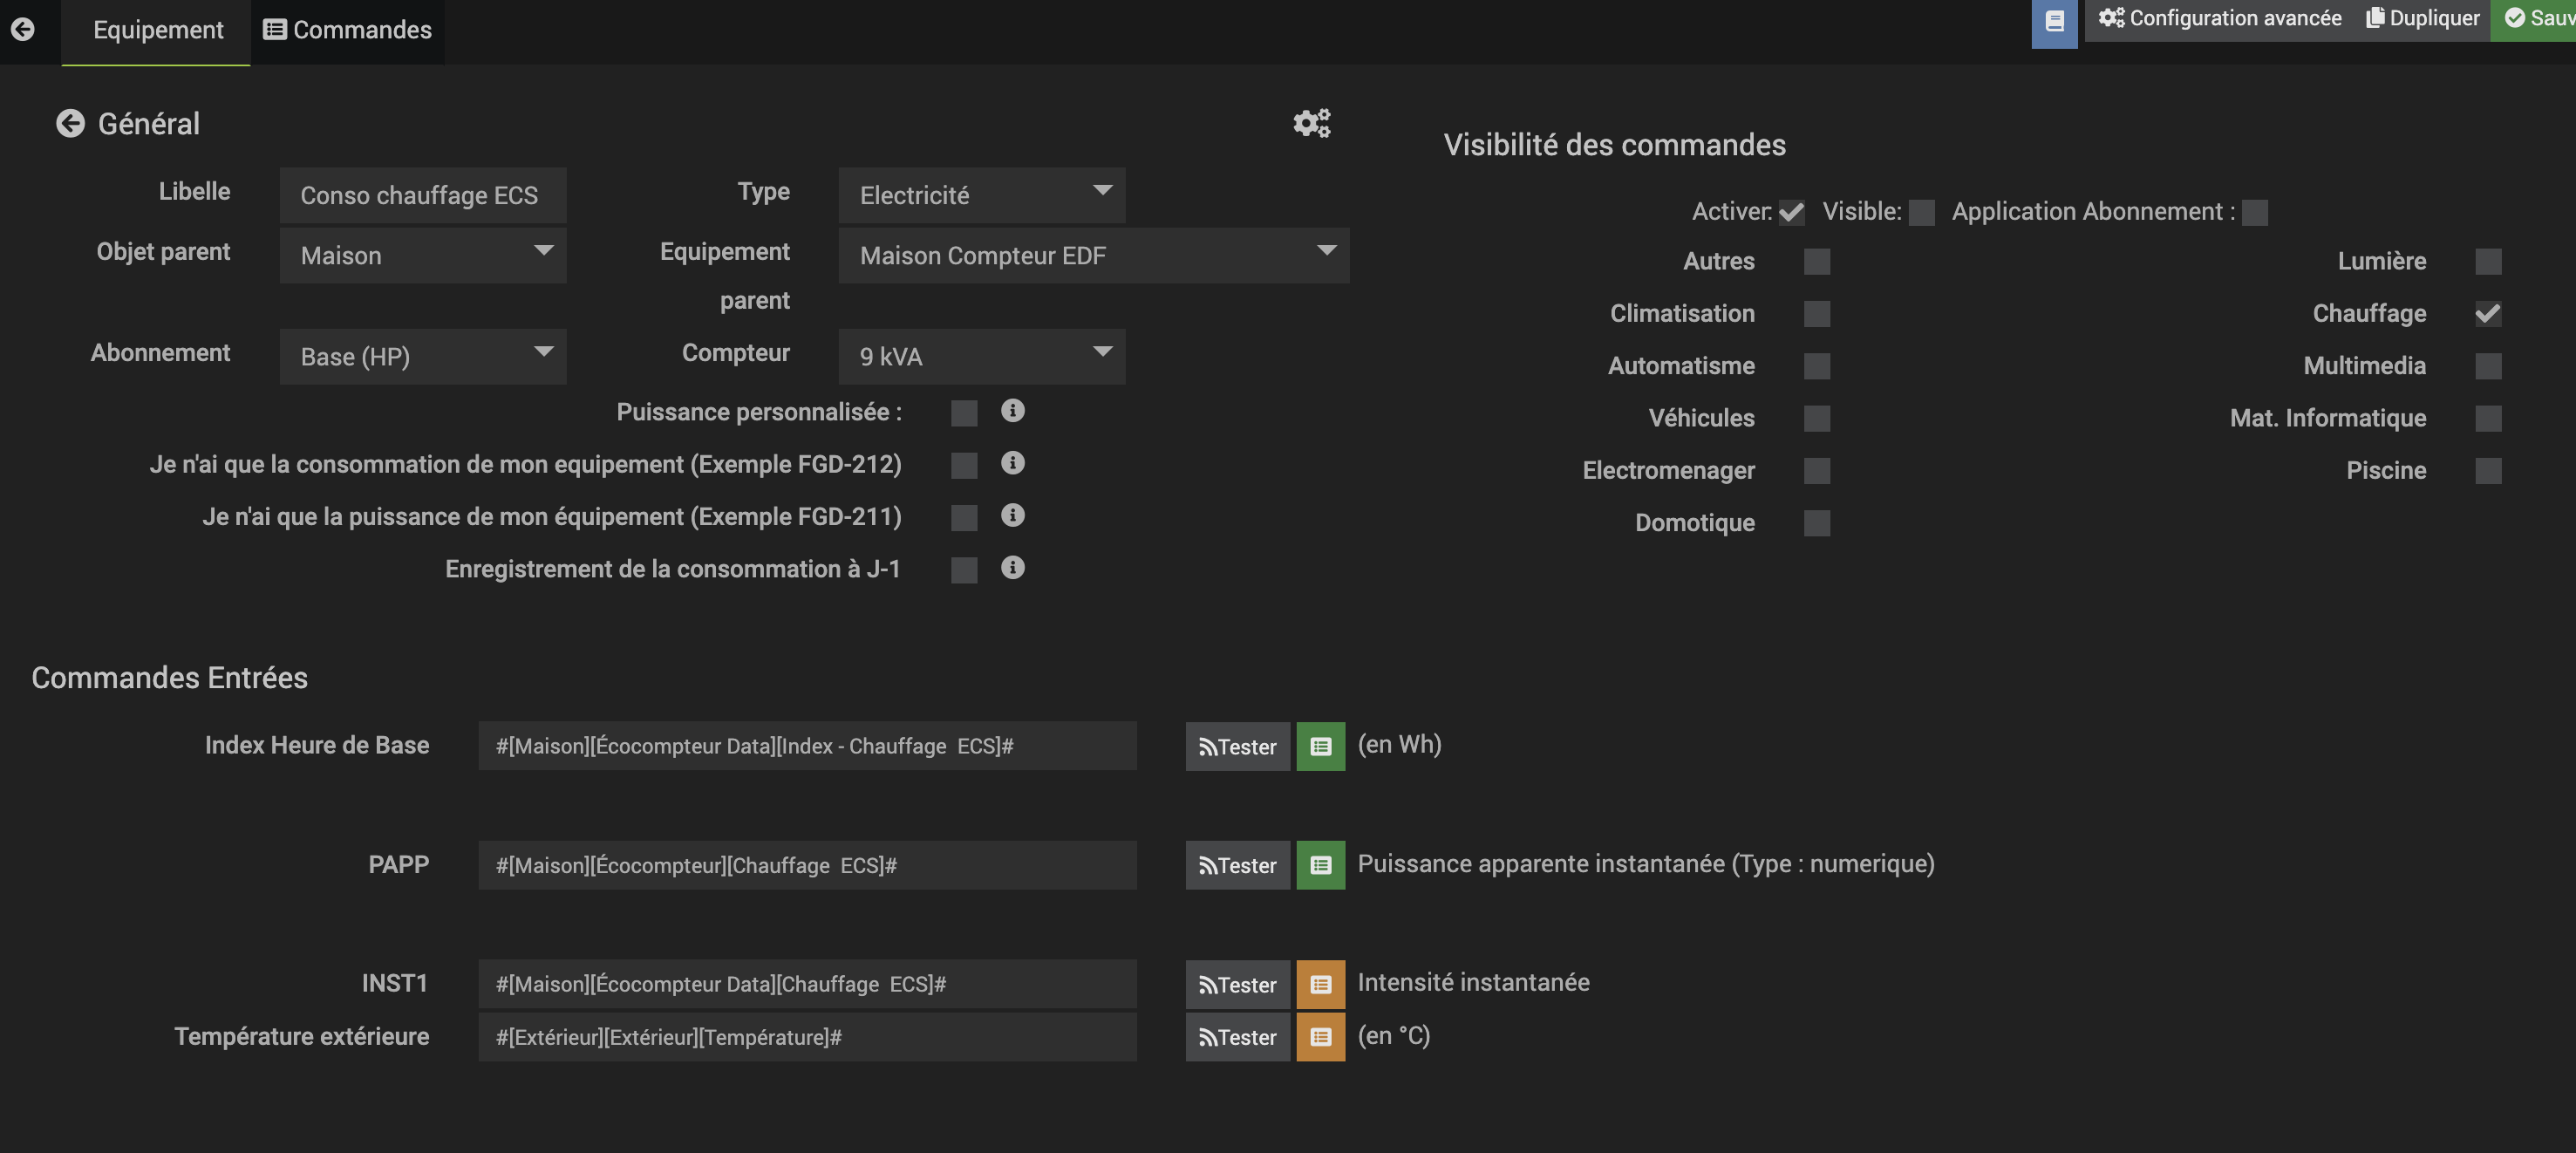Open the gears settings icon in Général section
The image size is (2576, 1153).
click(1311, 123)
